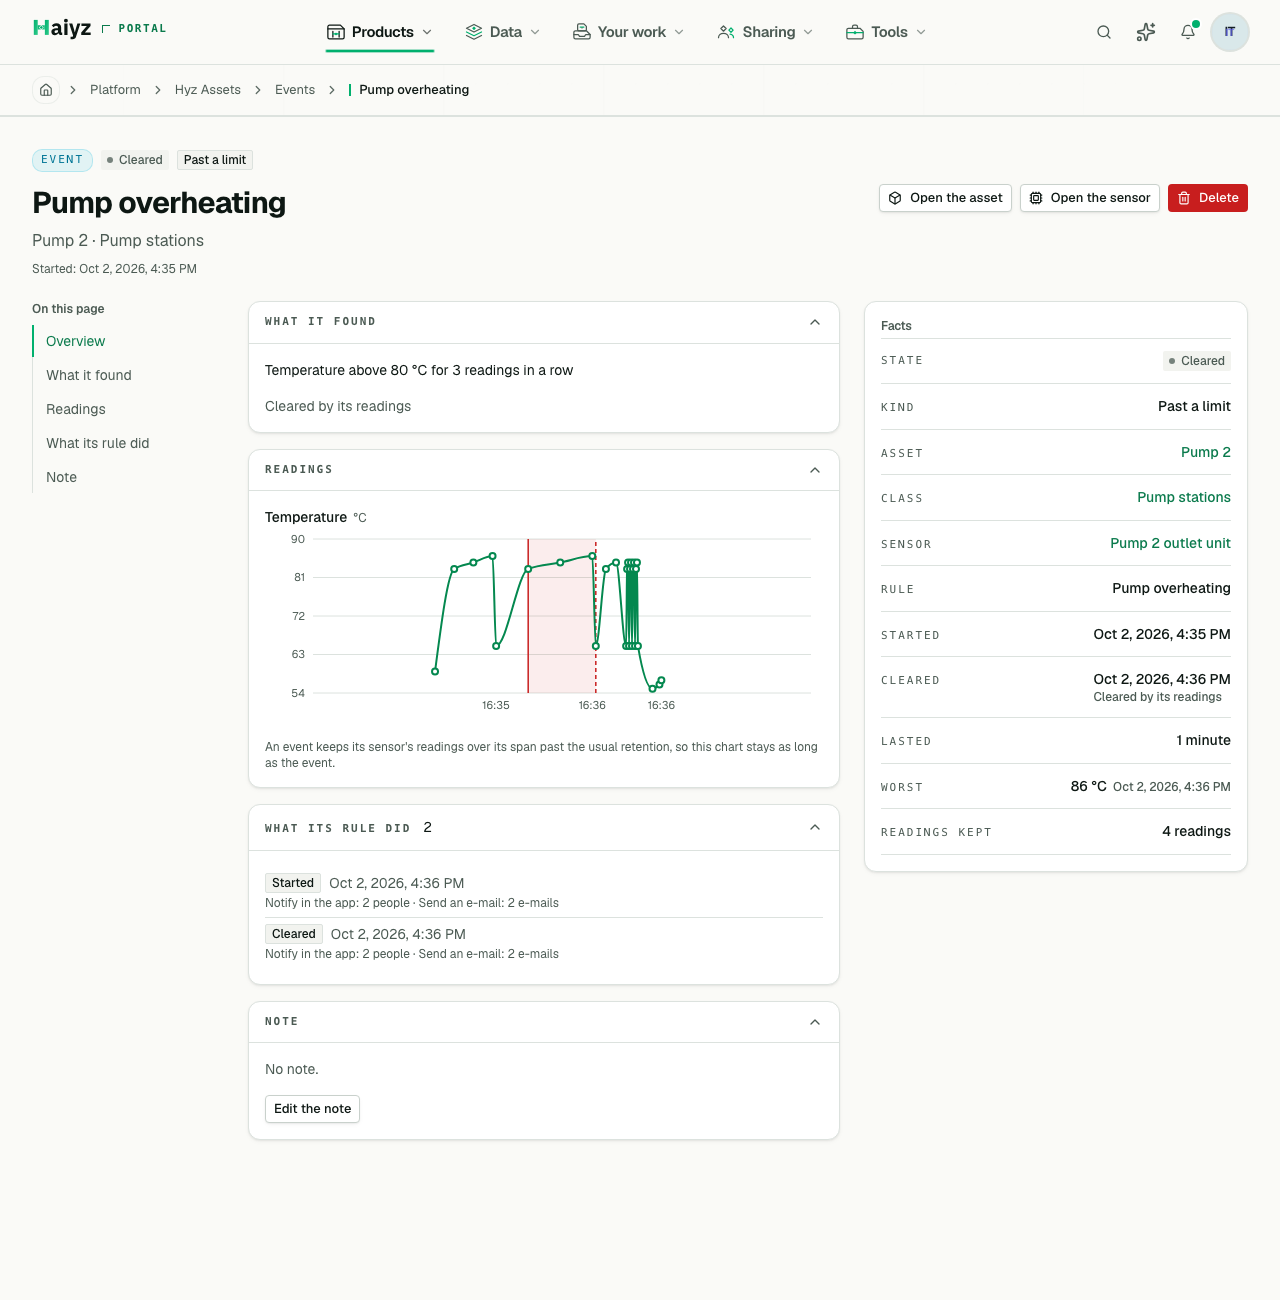This screenshot has width=1280, height=1300.
Task: Click the 'Started' tag in rule actions
Action: pos(293,883)
